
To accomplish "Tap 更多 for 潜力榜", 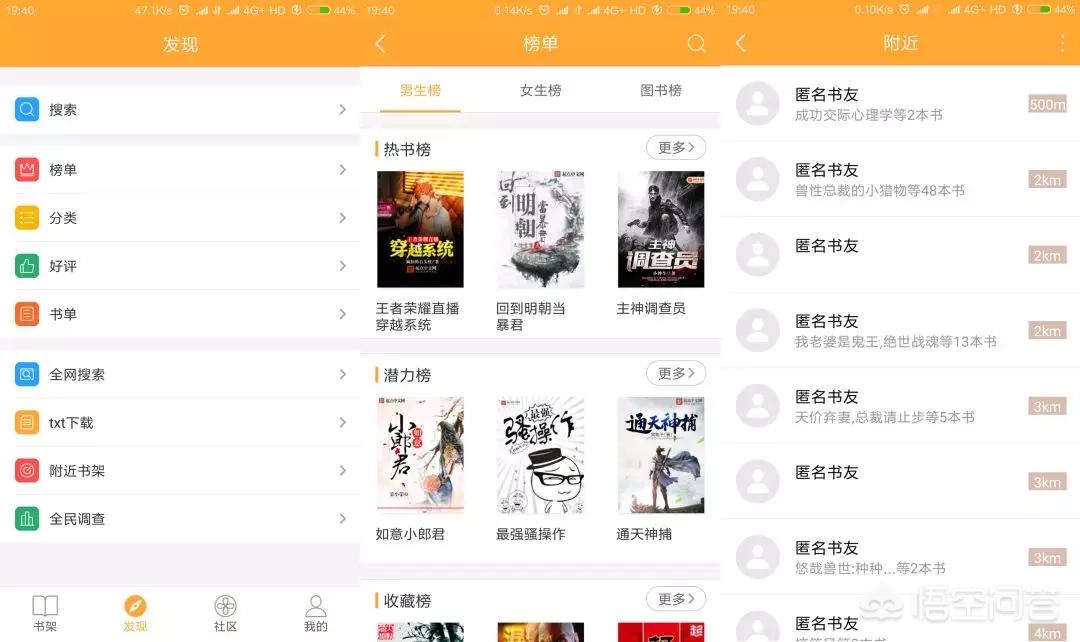I will pyautogui.click(x=676, y=373).
